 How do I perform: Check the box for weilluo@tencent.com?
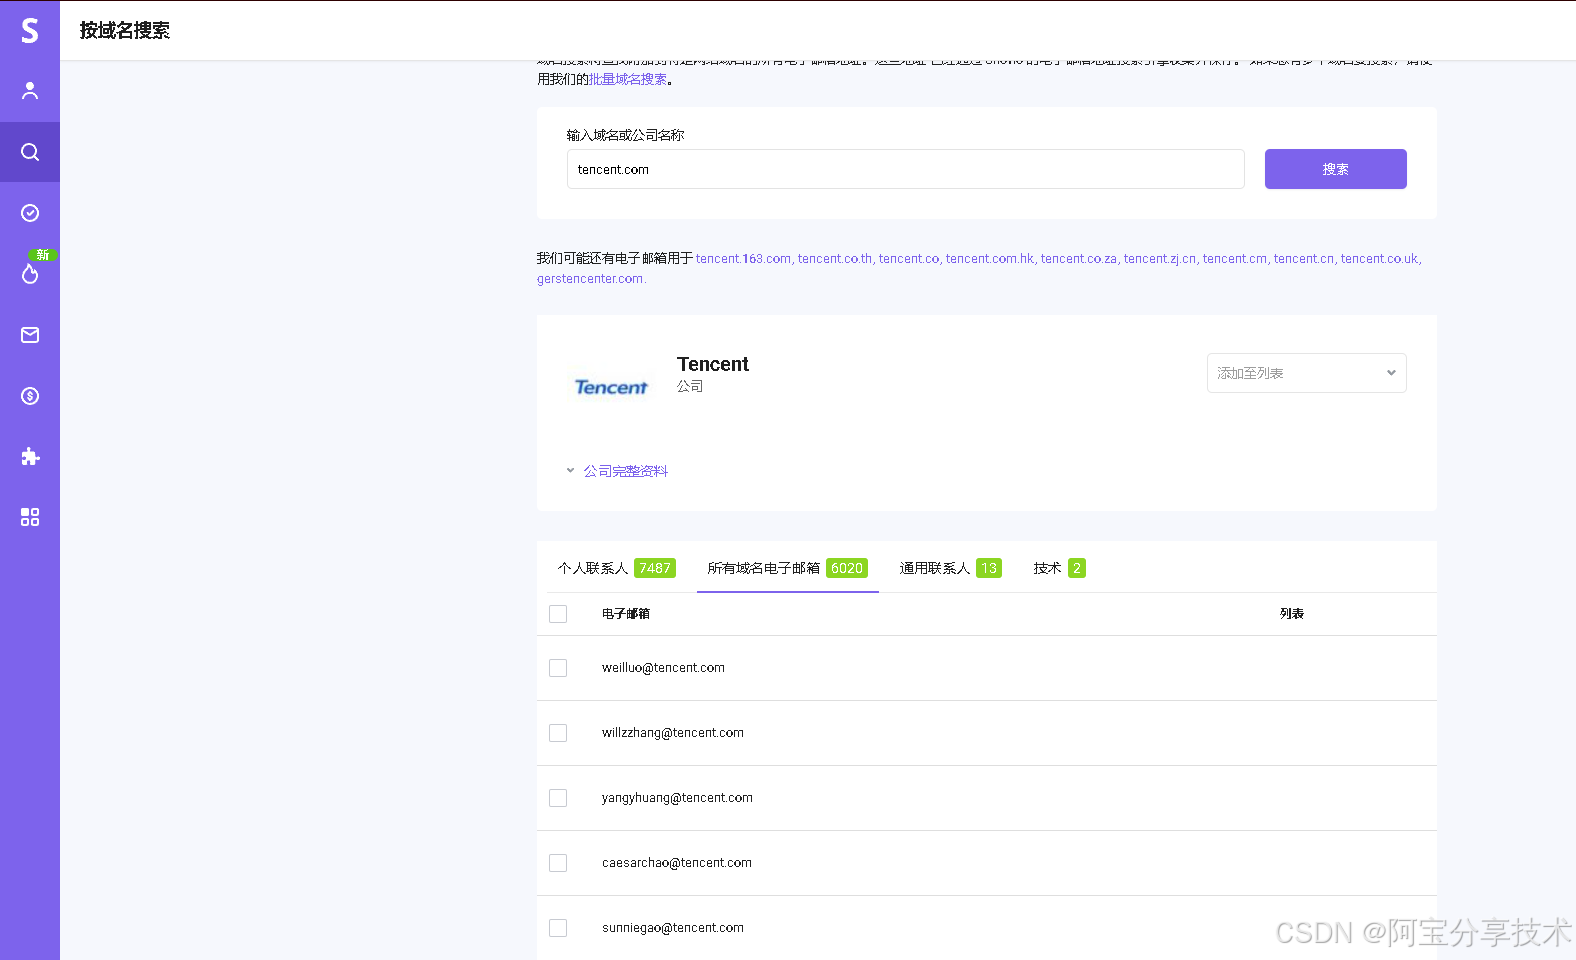(558, 668)
